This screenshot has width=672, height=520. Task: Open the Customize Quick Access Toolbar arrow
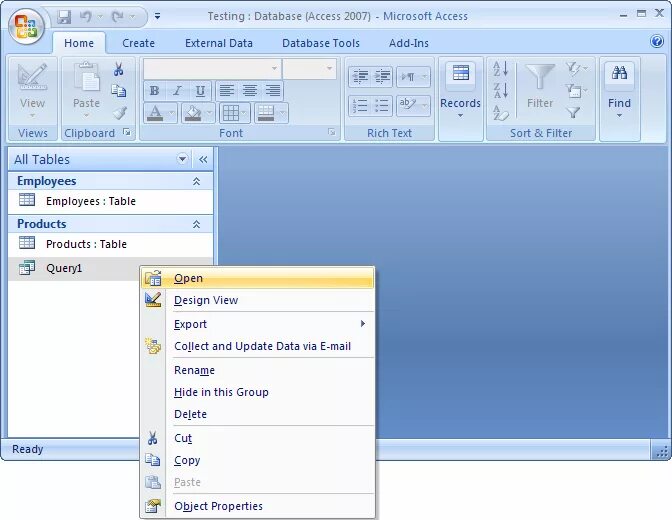pos(157,16)
